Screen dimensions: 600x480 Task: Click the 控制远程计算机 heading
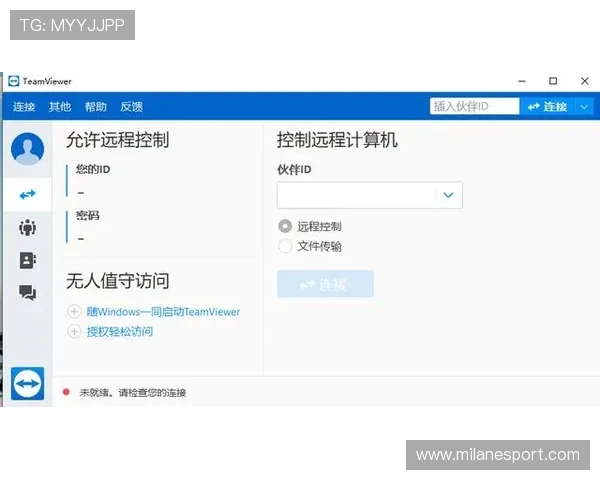[338, 140]
